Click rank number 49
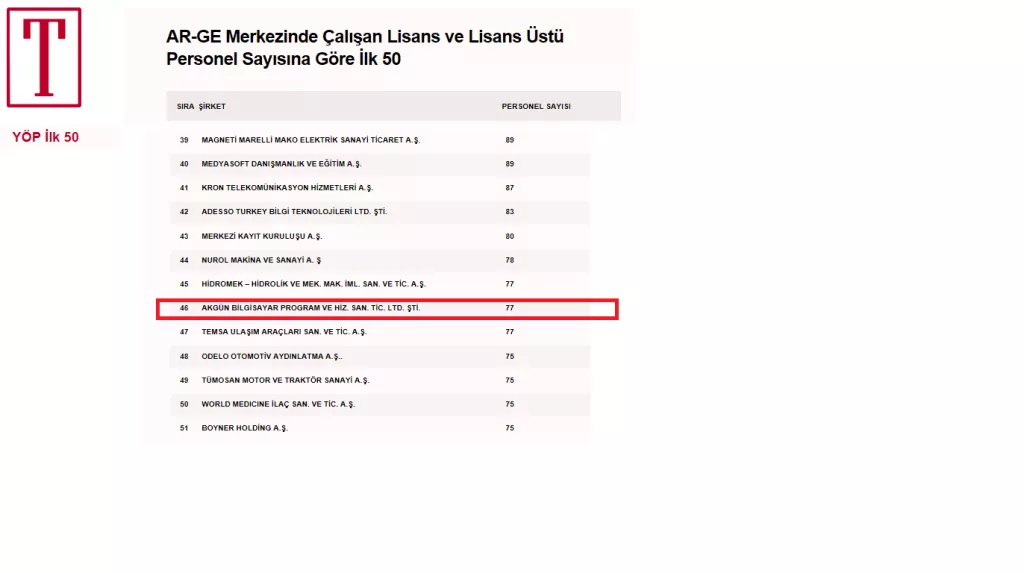The image size is (1024, 573). (x=184, y=380)
